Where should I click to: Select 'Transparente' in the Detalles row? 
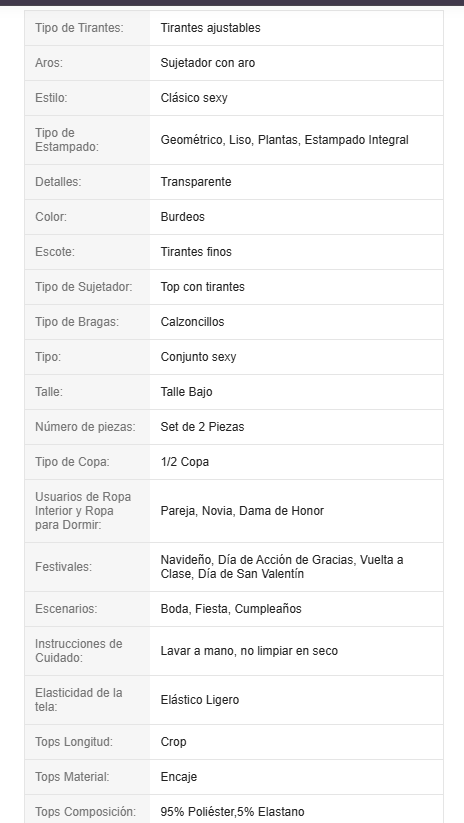click(x=196, y=182)
